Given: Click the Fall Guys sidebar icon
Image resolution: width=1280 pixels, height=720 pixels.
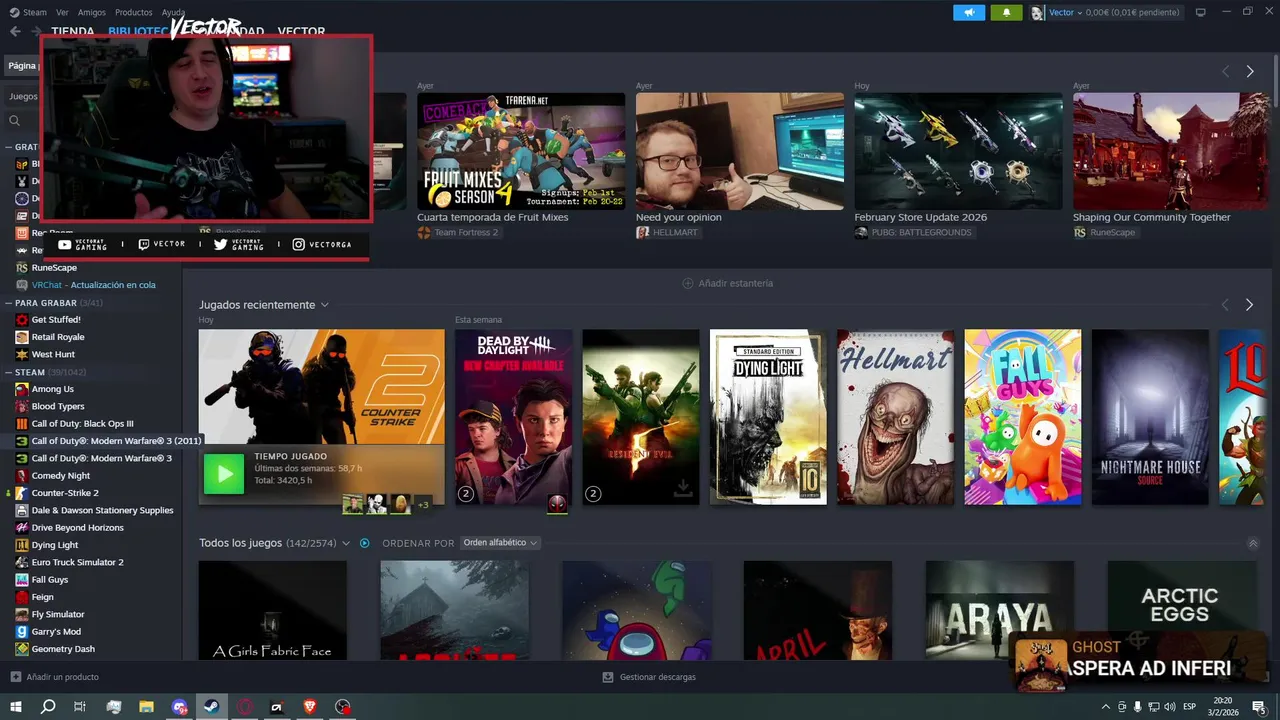Looking at the screenshot, I should pyautogui.click(x=22, y=580).
